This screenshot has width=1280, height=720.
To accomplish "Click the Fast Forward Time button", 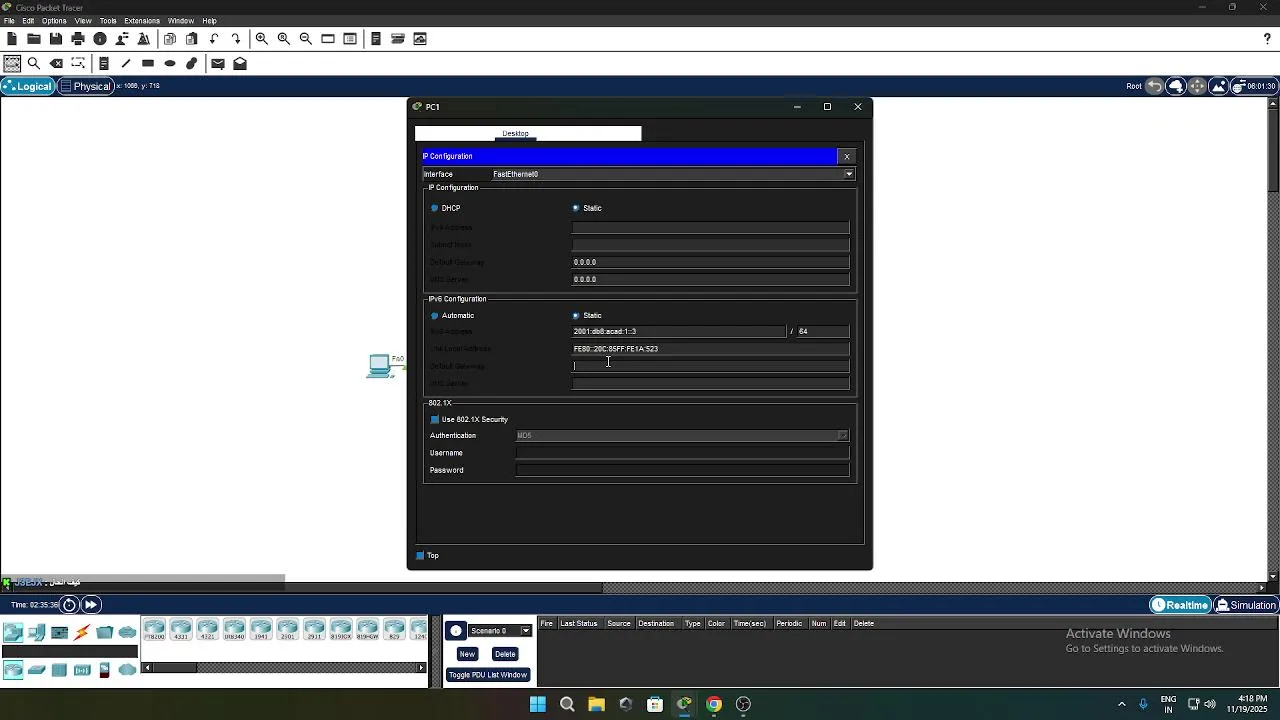I will click(90, 604).
